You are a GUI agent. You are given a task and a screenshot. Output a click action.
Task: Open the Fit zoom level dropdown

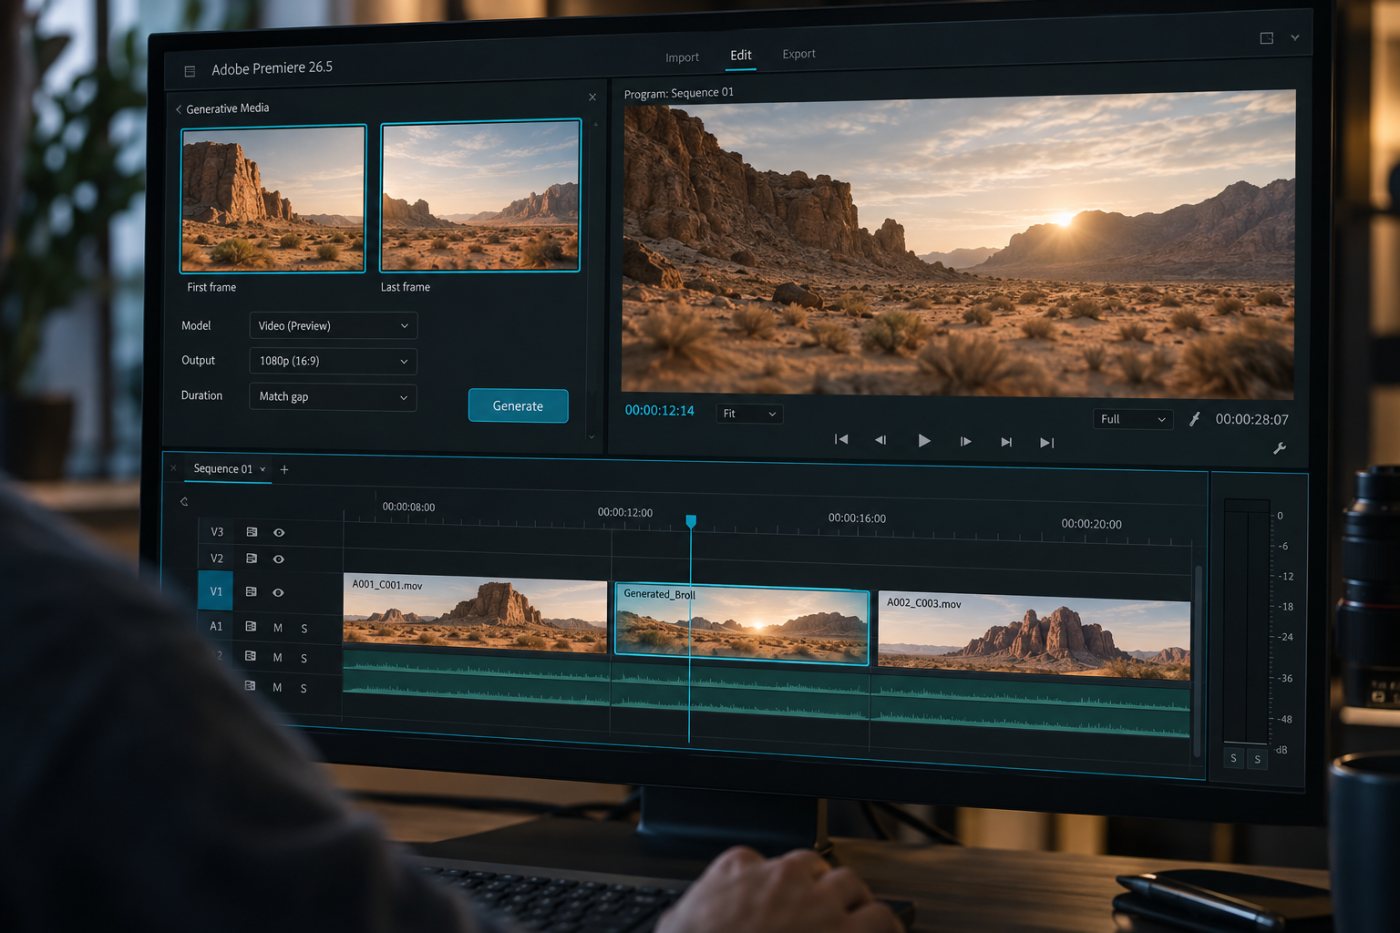tap(749, 414)
